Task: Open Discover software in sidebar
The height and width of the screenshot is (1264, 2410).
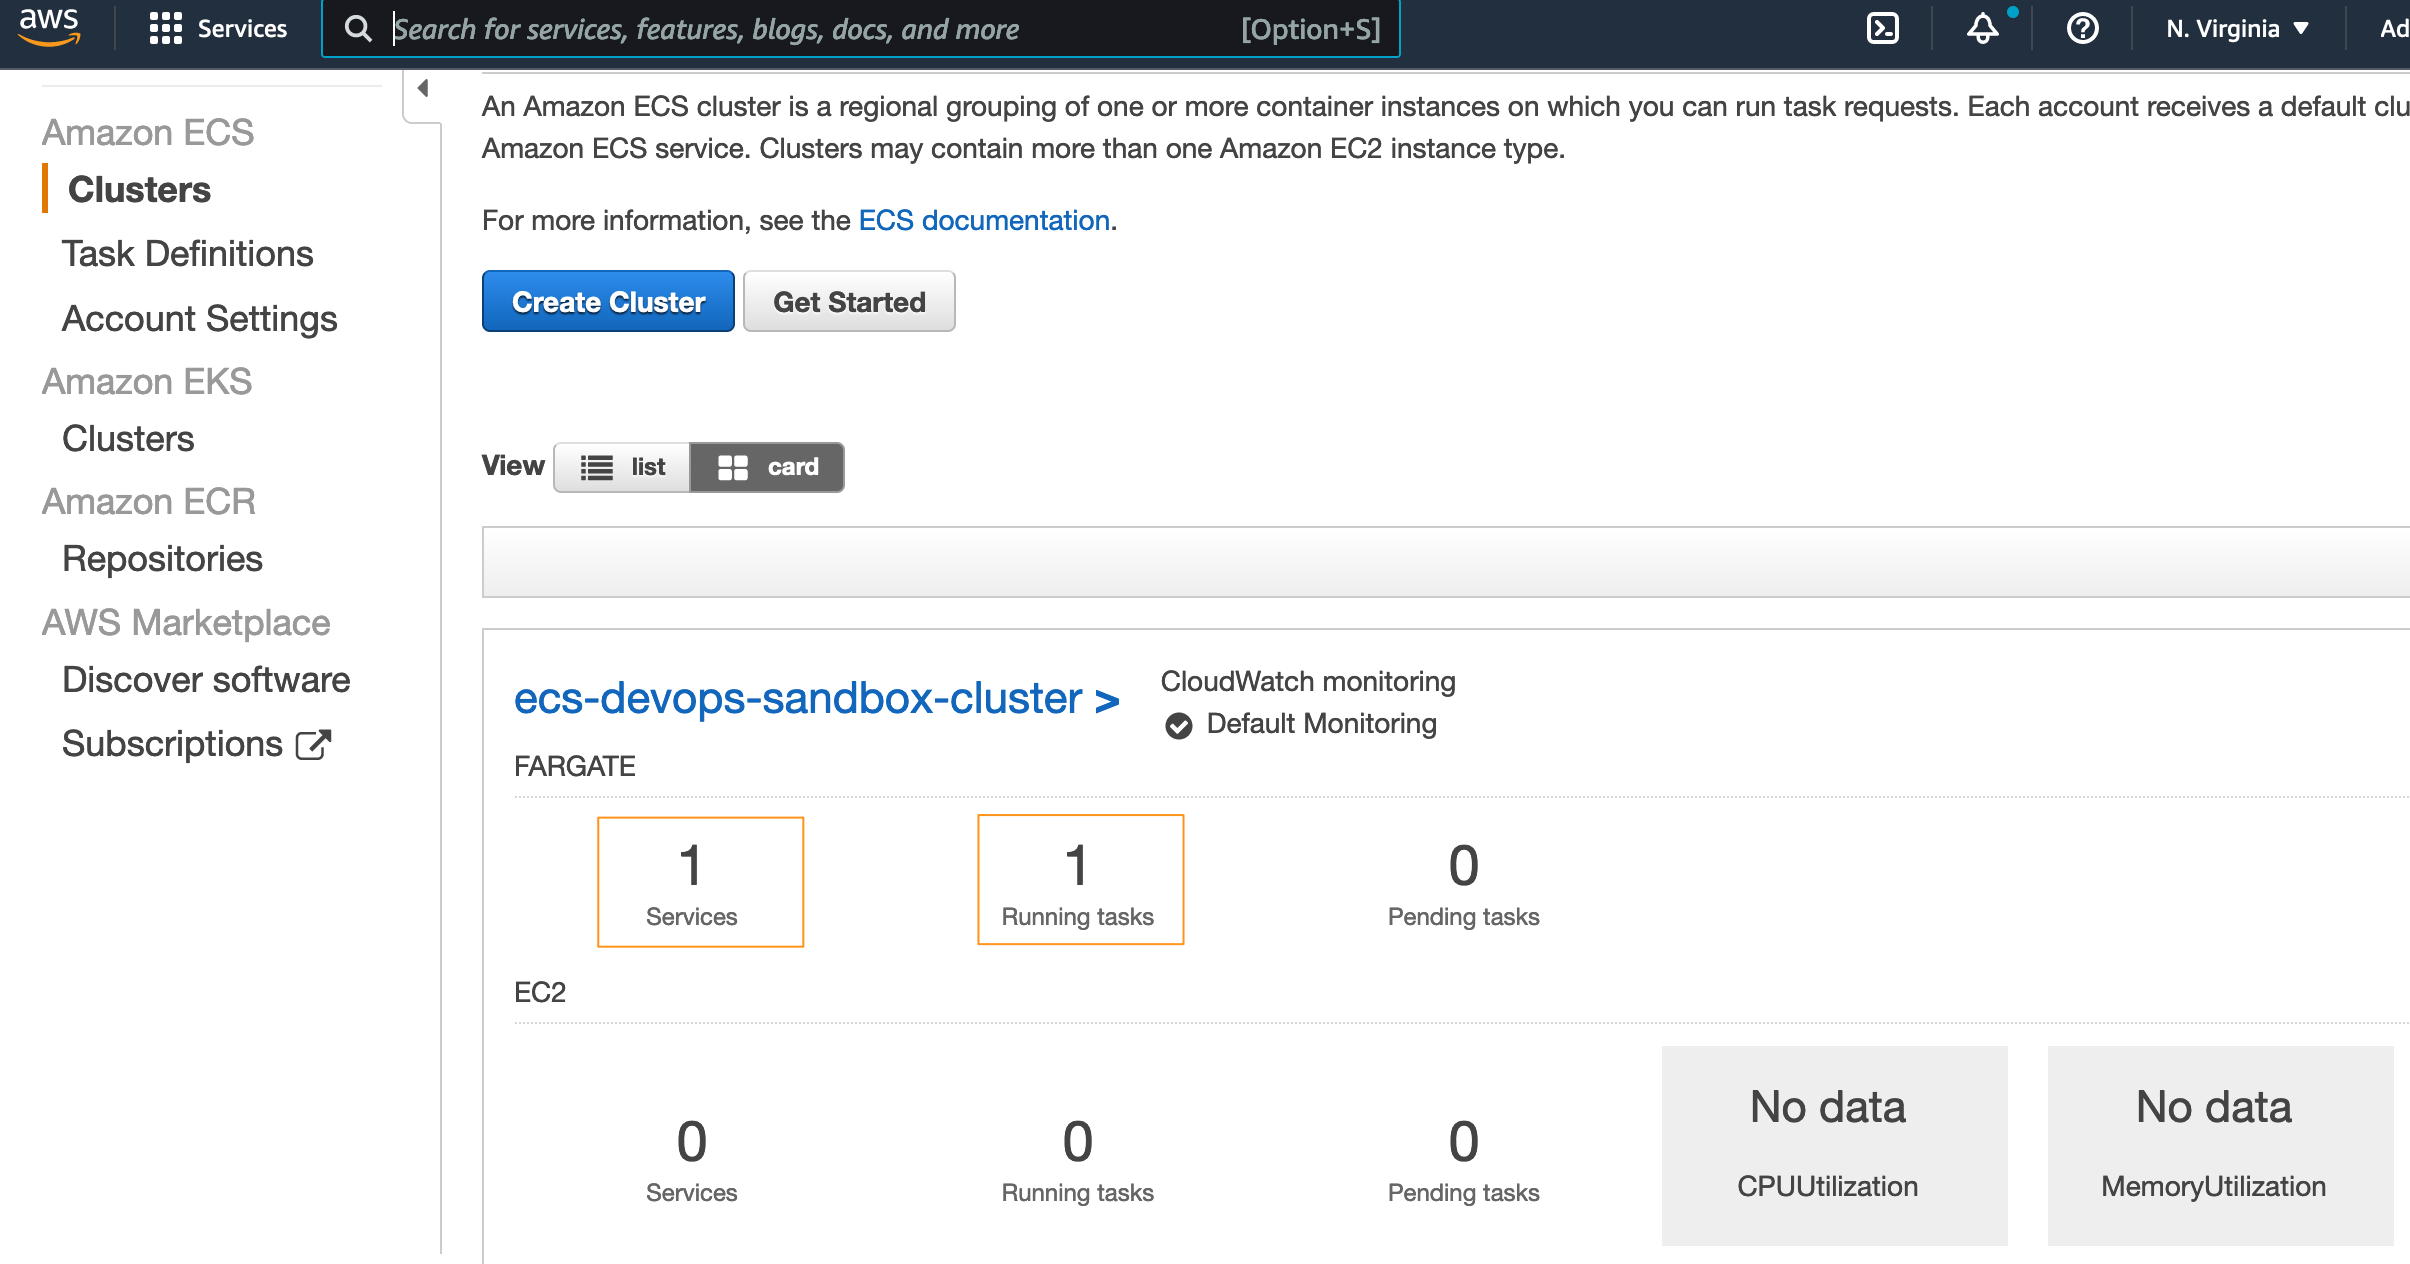Action: 206,679
